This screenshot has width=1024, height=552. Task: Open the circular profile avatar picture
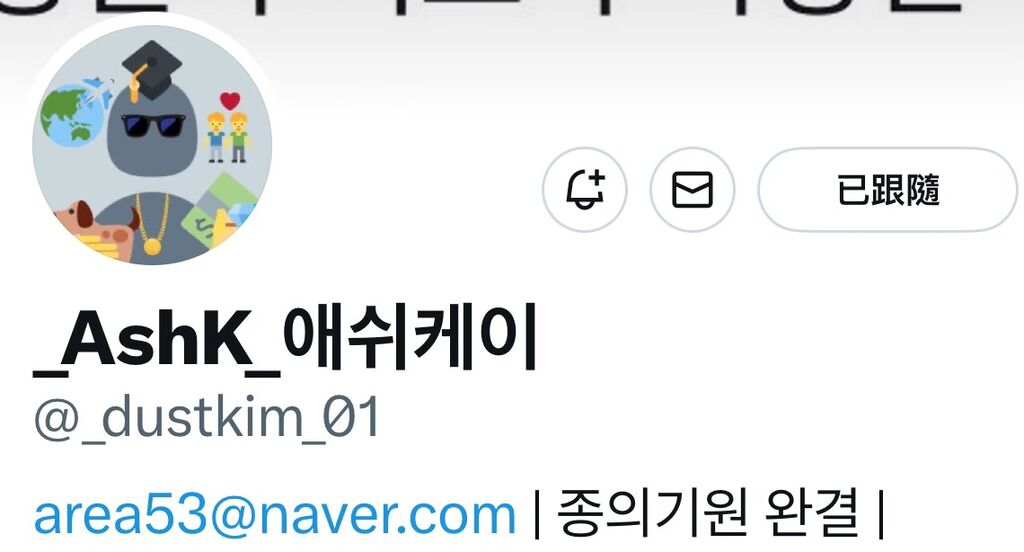pyautogui.click(x=152, y=145)
